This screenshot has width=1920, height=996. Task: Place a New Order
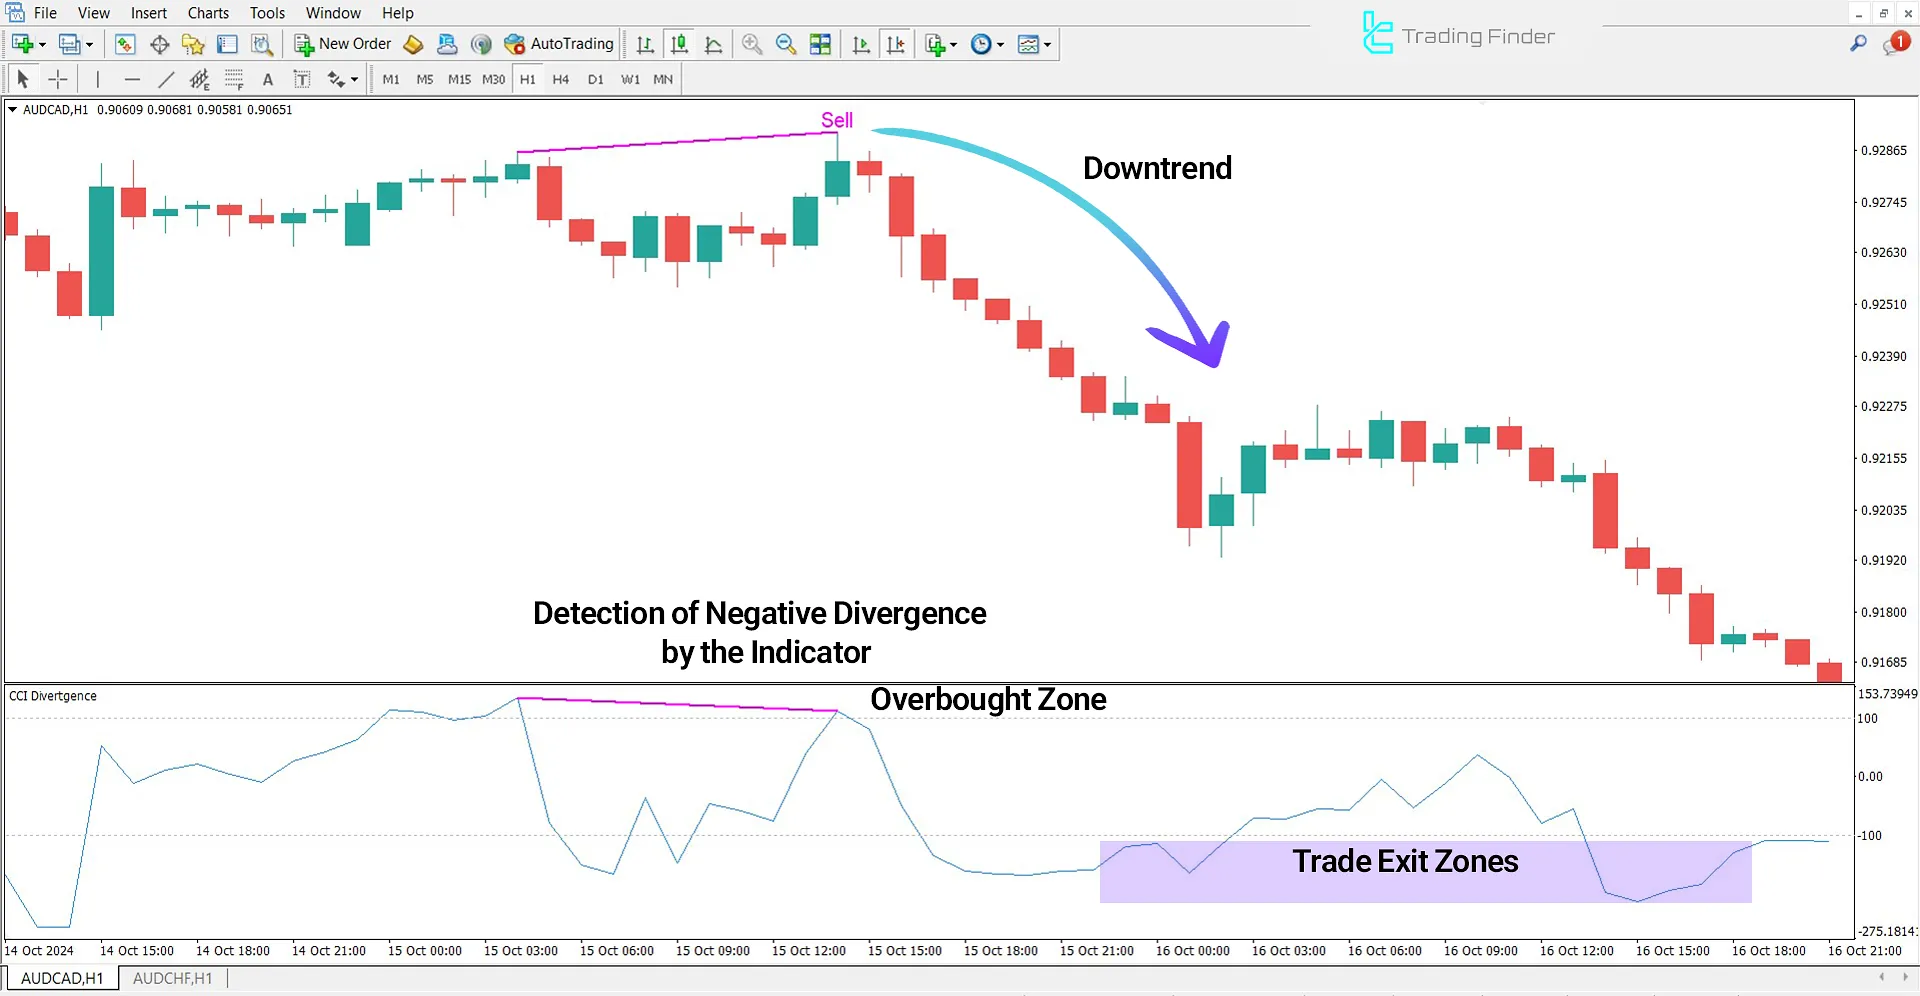click(342, 44)
